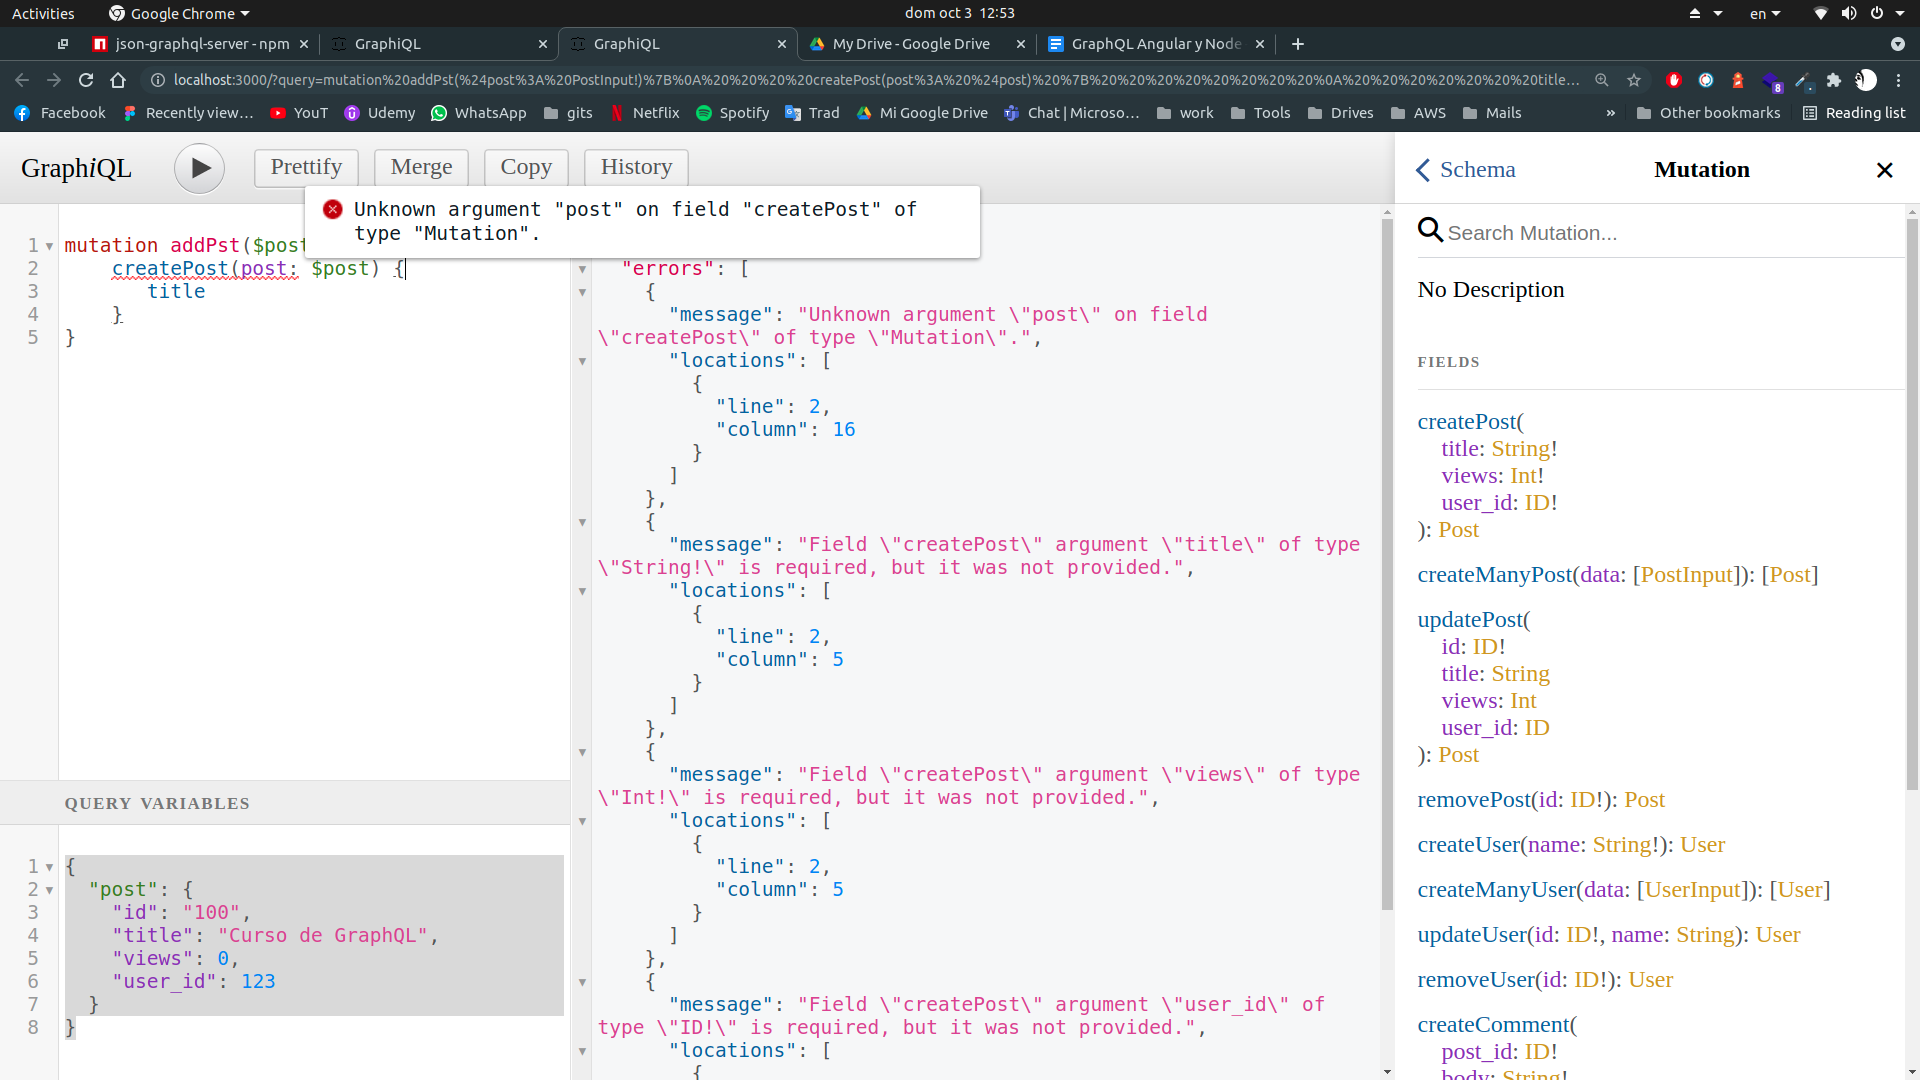Open the History panel

click(x=636, y=167)
